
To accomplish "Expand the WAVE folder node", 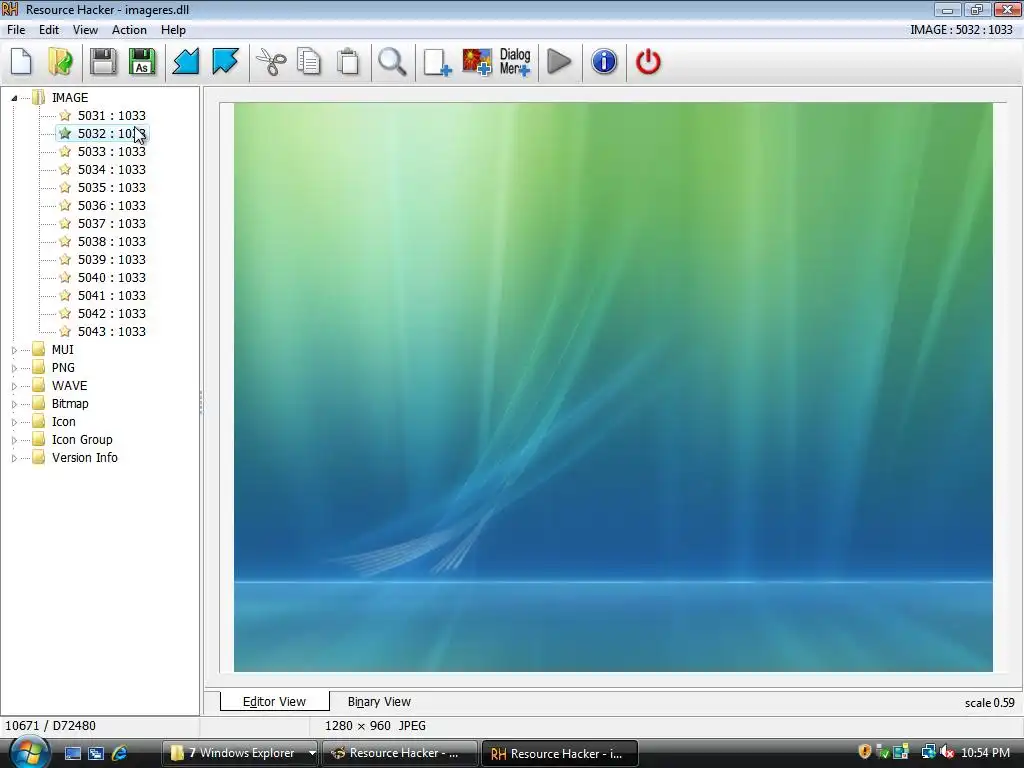I will click(x=14, y=386).
